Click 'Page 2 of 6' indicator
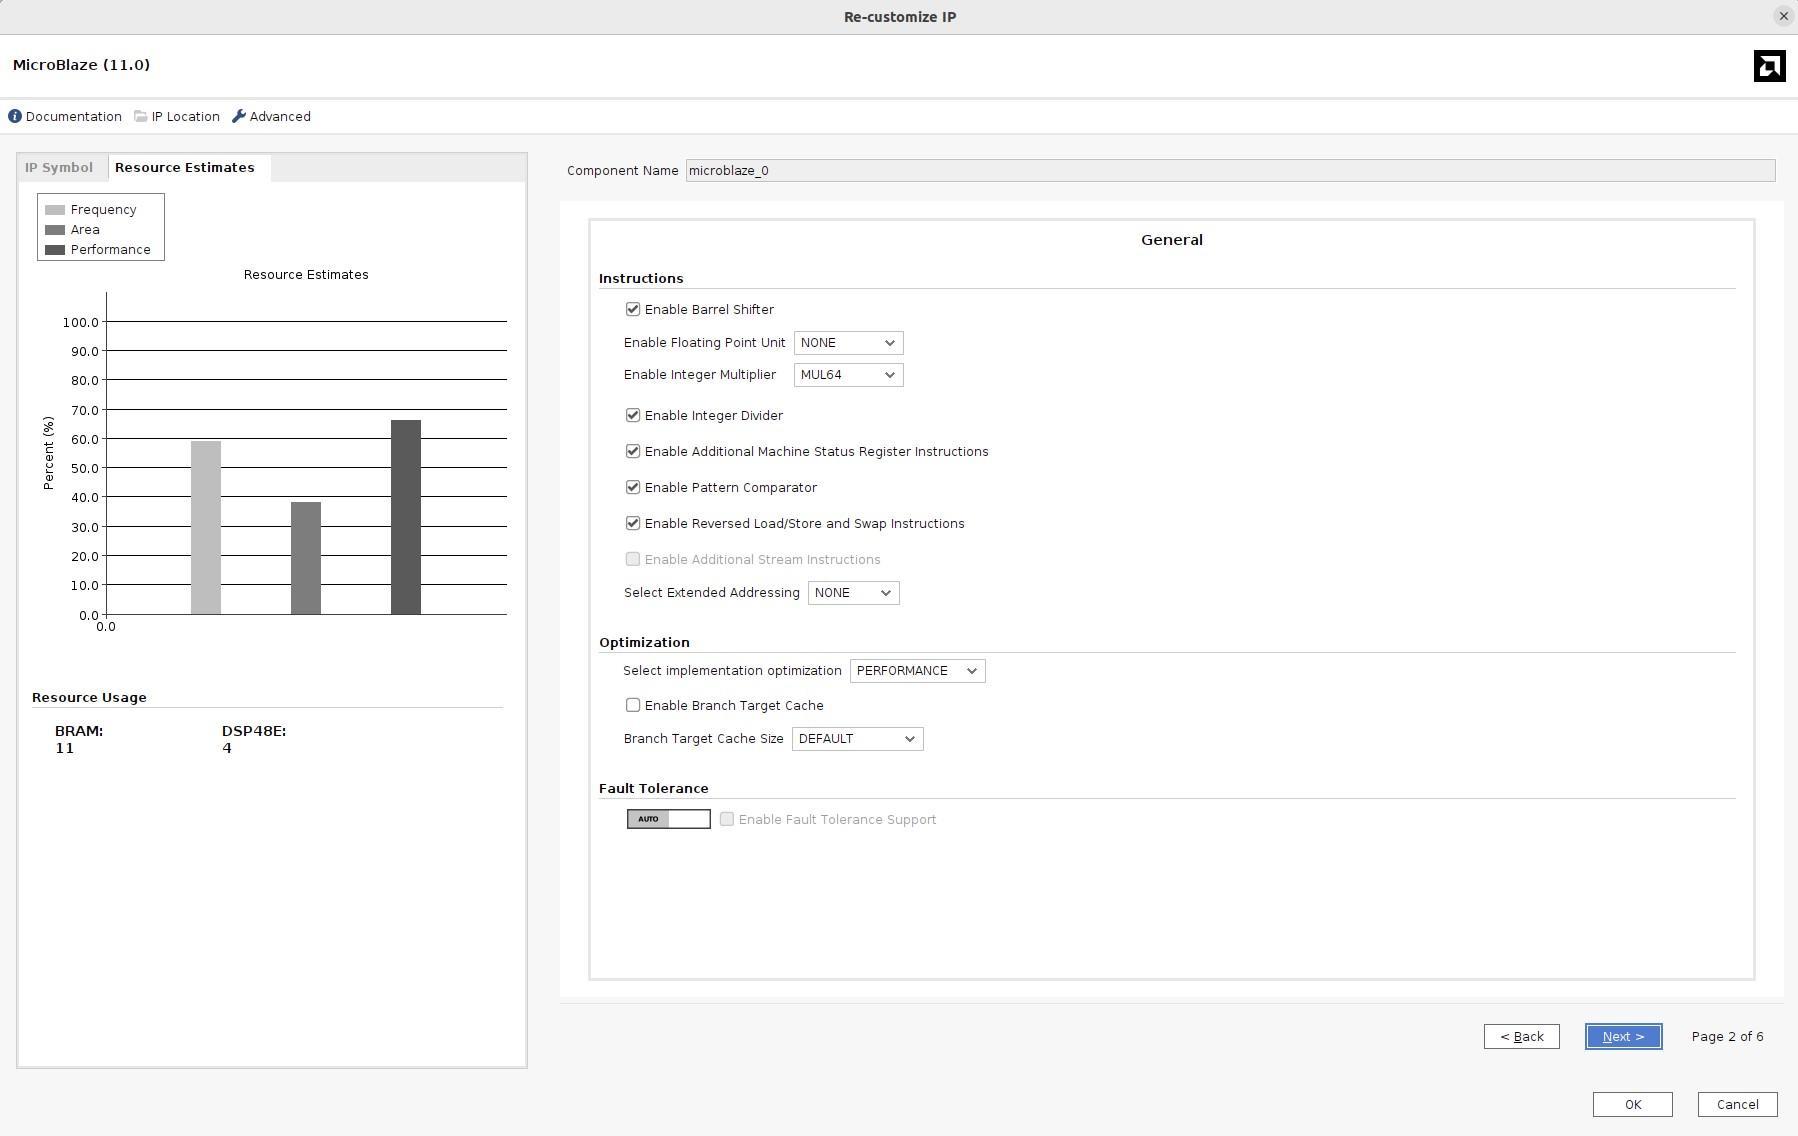The height and width of the screenshot is (1136, 1798). [x=1728, y=1037]
